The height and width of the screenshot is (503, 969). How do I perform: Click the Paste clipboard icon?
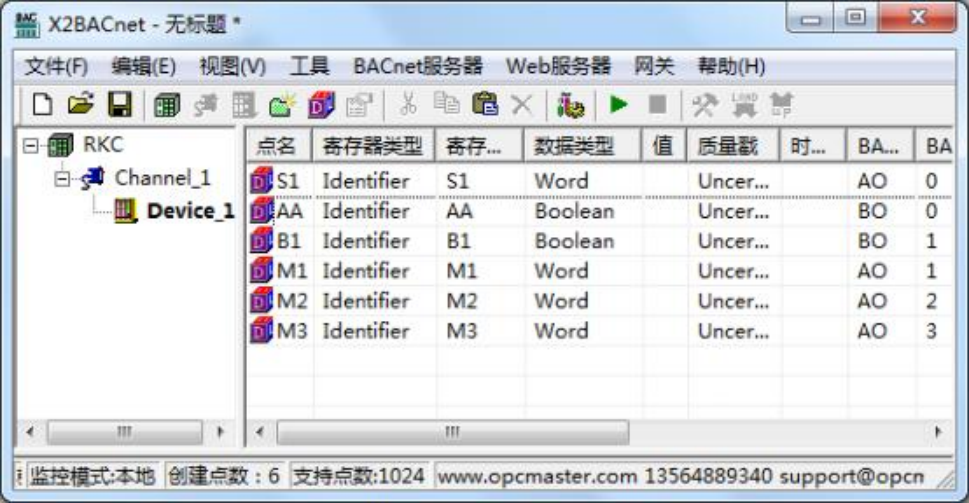pyautogui.click(x=485, y=104)
